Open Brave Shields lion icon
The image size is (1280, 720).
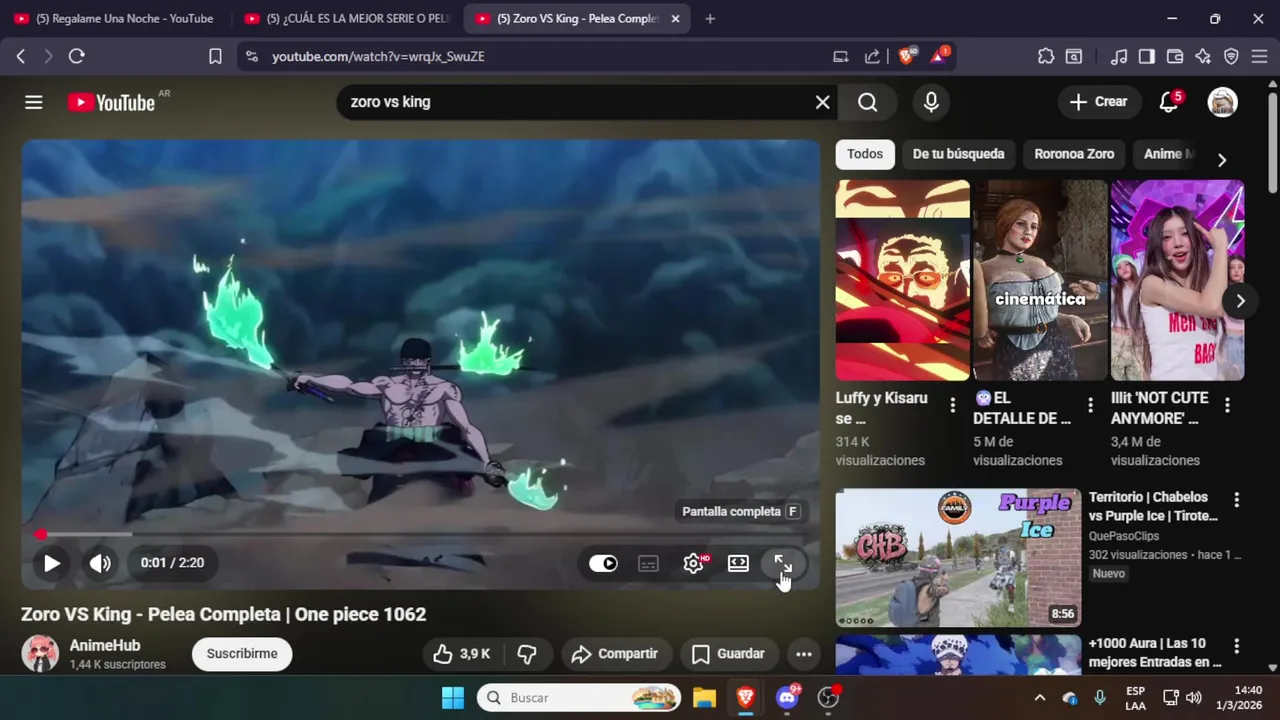point(906,57)
